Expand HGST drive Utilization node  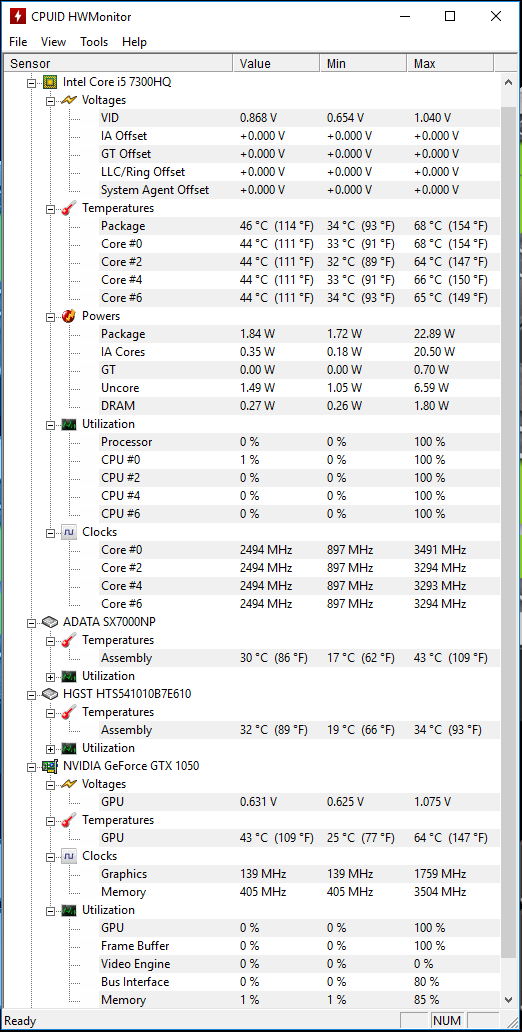coord(51,748)
